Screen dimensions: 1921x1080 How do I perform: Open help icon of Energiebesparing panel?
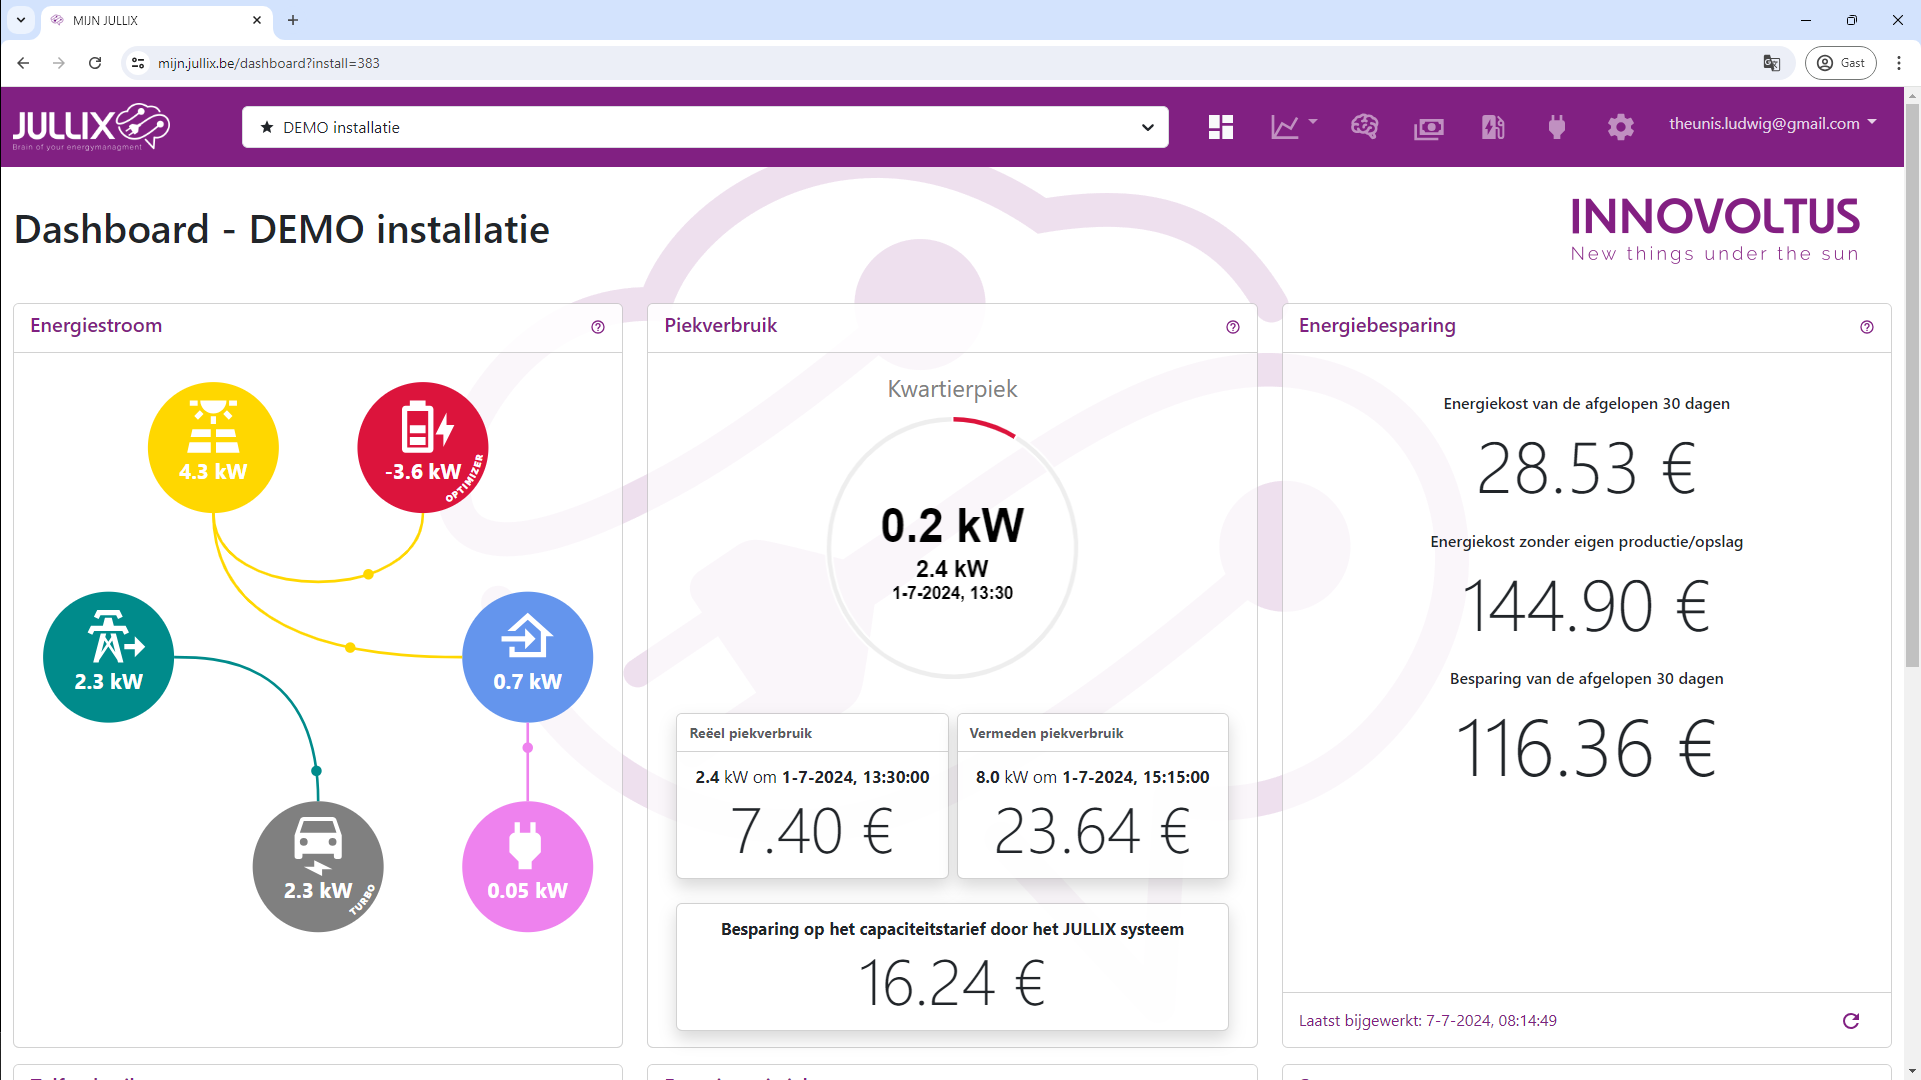[1867, 327]
